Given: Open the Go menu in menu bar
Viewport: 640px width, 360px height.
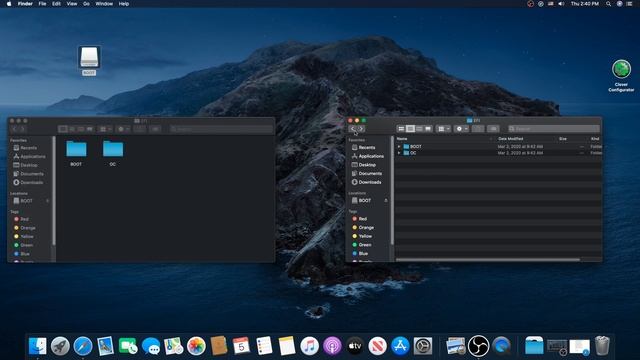Looking at the screenshot, I should (86, 4).
